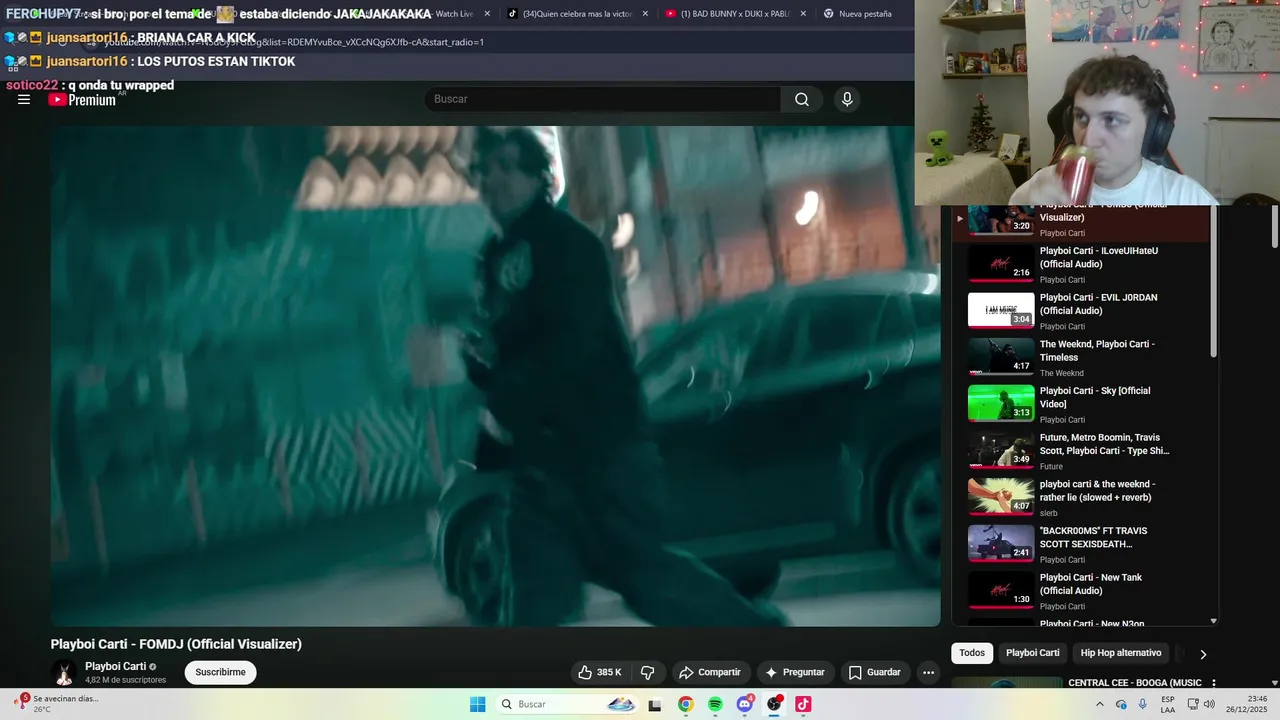This screenshot has height=720, width=1280.
Task: Open TikTok app from taskbar
Action: point(803,704)
